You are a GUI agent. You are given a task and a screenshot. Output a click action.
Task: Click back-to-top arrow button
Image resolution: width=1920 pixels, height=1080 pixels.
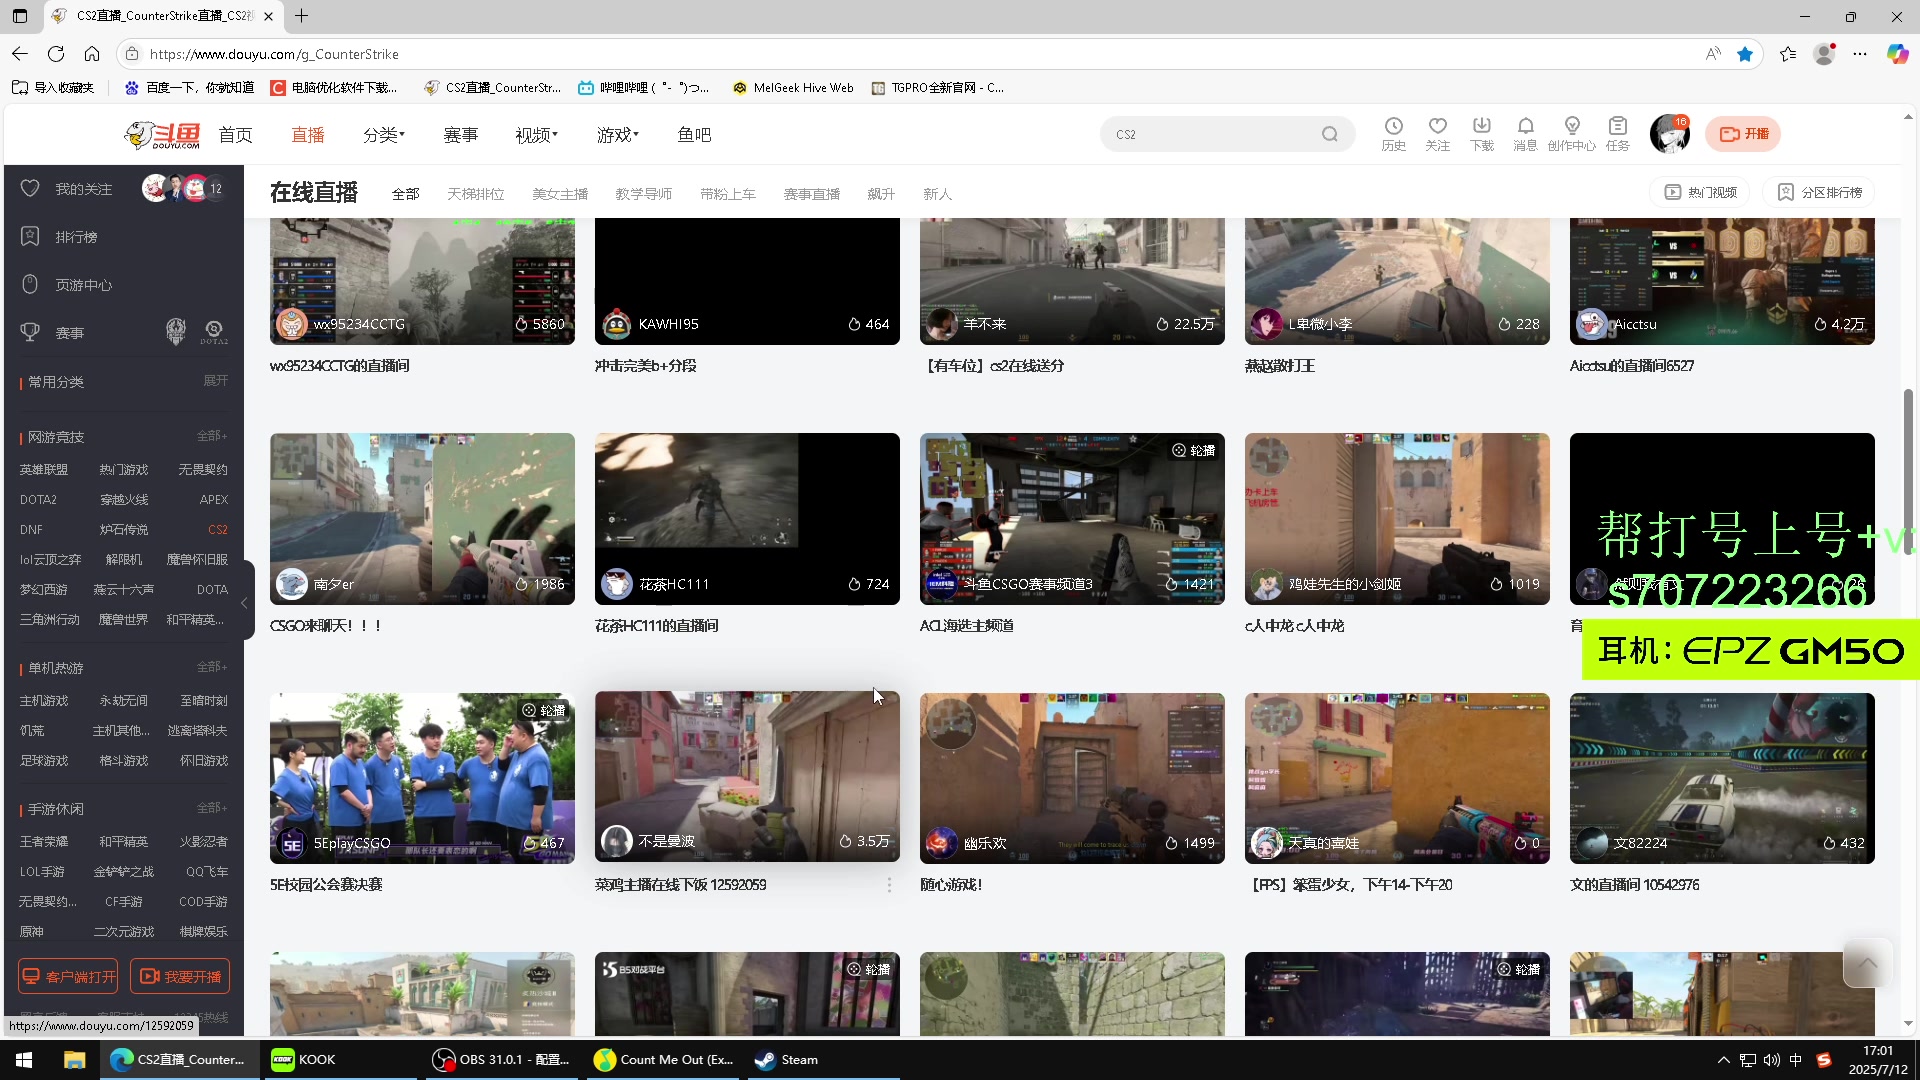point(1867,963)
